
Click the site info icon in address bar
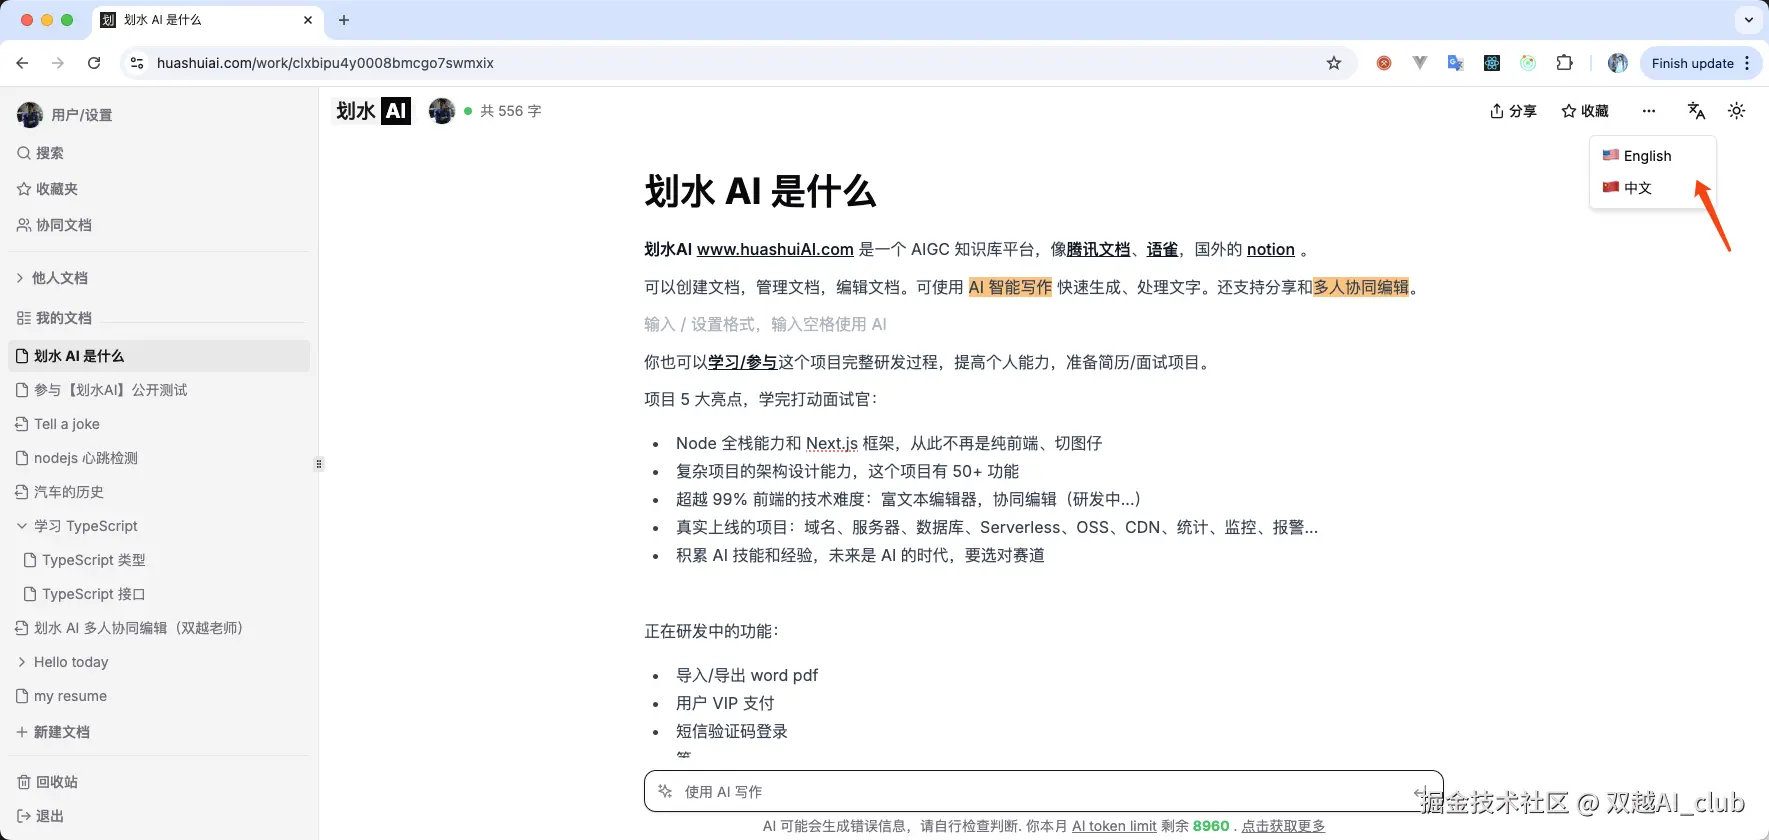(x=138, y=63)
